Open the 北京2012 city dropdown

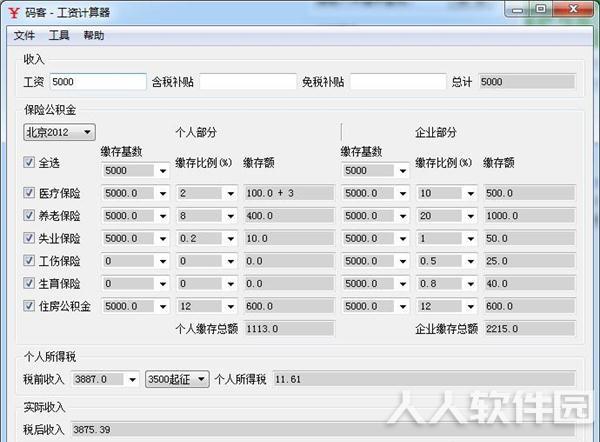click(59, 132)
